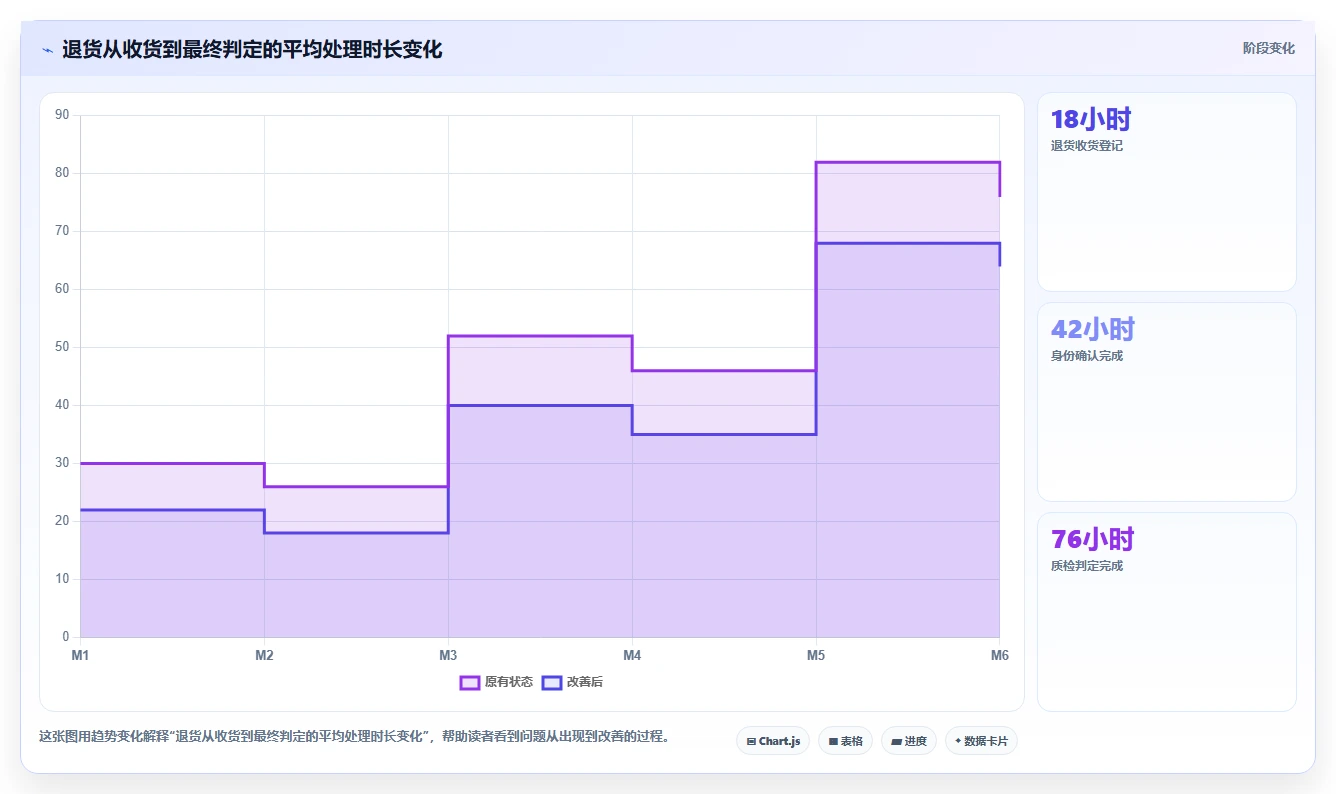Image resolution: width=1336 pixels, height=794 pixels.
Task: Toggle the 原有状态 legend swatch
Action: click(470, 683)
